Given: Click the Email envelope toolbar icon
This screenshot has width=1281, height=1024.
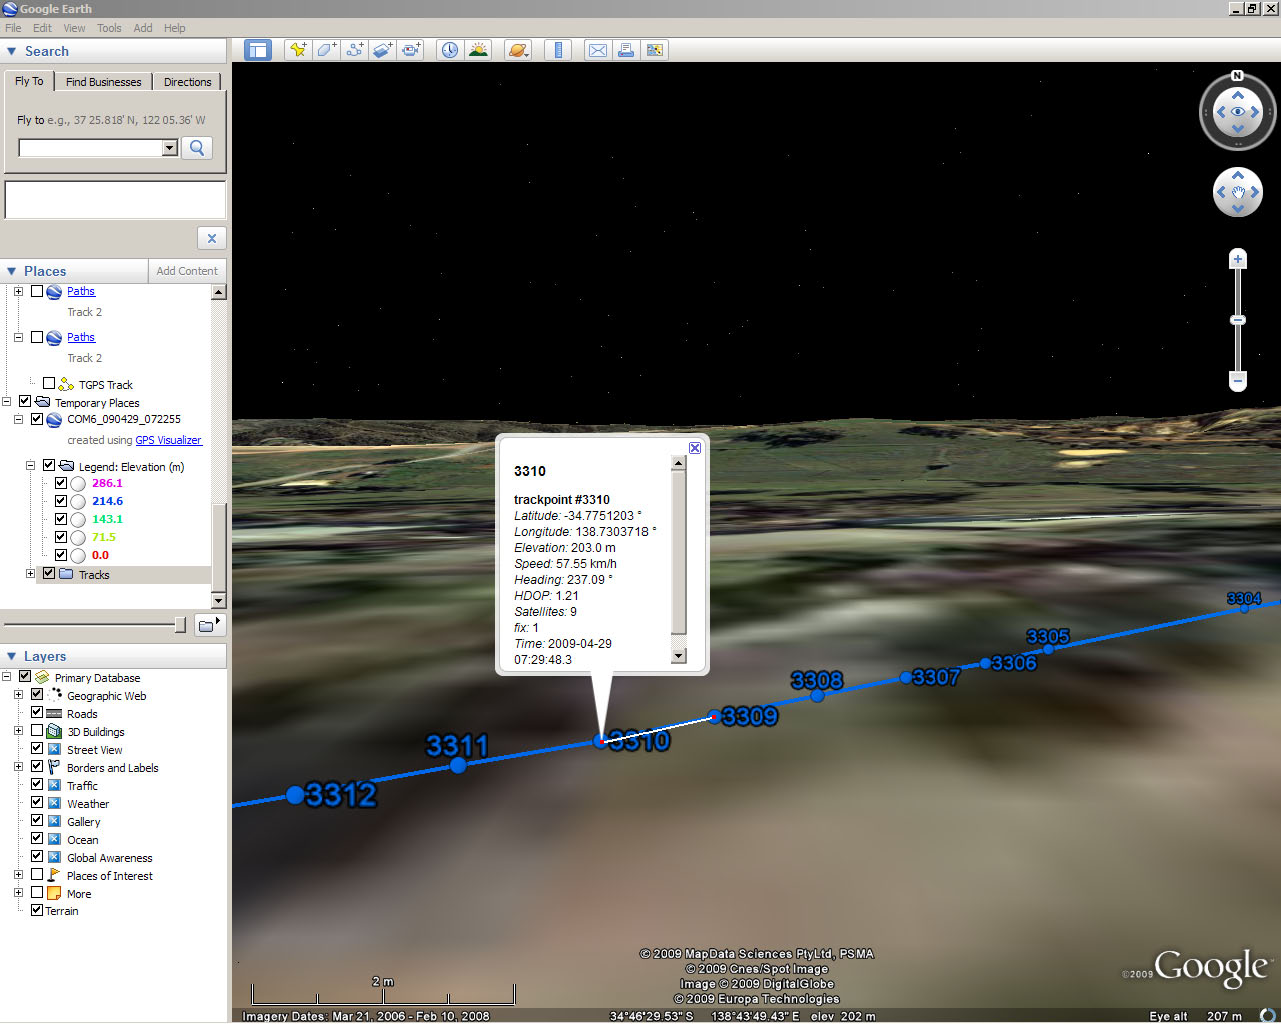Looking at the screenshot, I should [x=598, y=50].
